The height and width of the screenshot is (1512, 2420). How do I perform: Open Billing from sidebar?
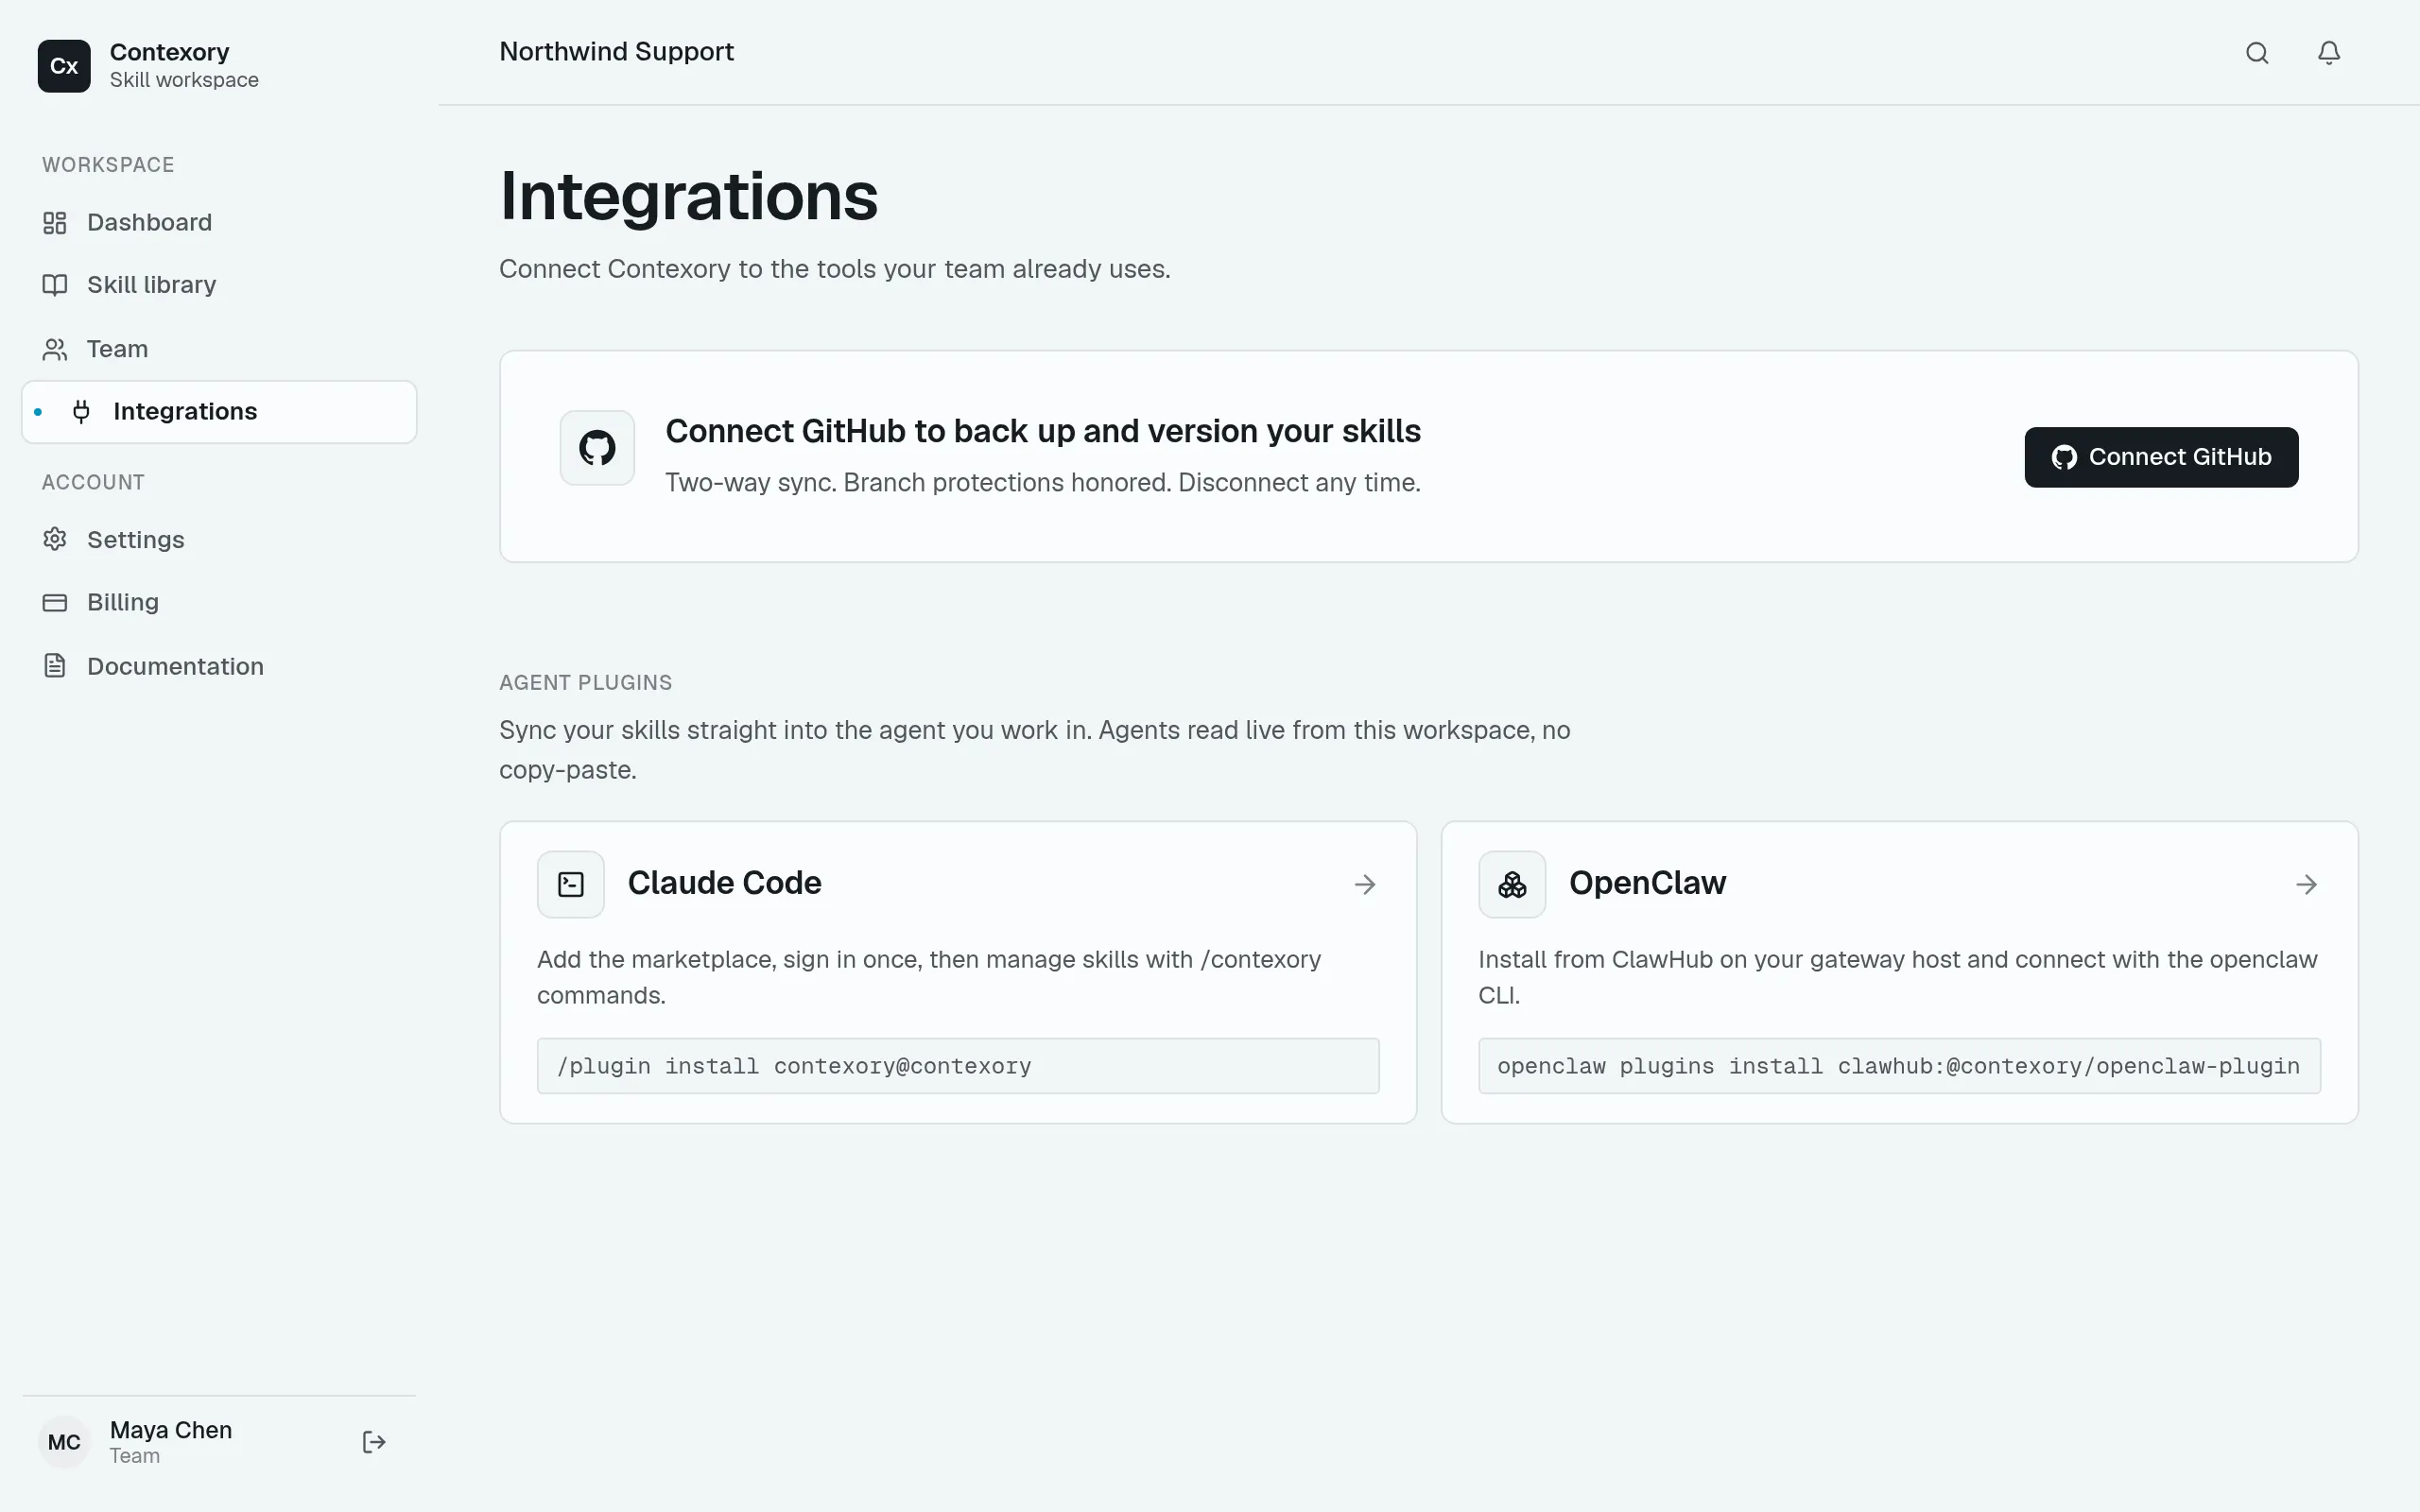pos(219,603)
